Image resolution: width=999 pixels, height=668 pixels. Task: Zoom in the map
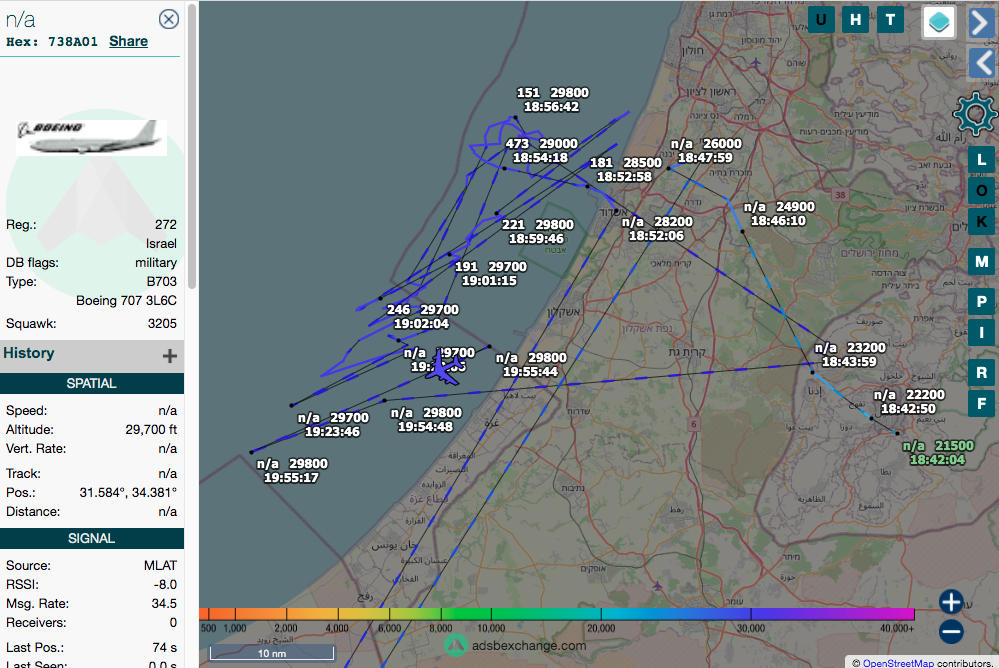click(x=951, y=602)
